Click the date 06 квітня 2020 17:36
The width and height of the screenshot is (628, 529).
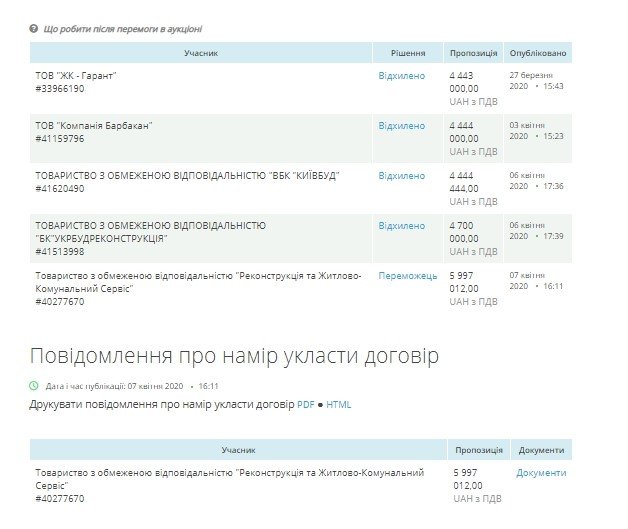[x=536, y=181]
